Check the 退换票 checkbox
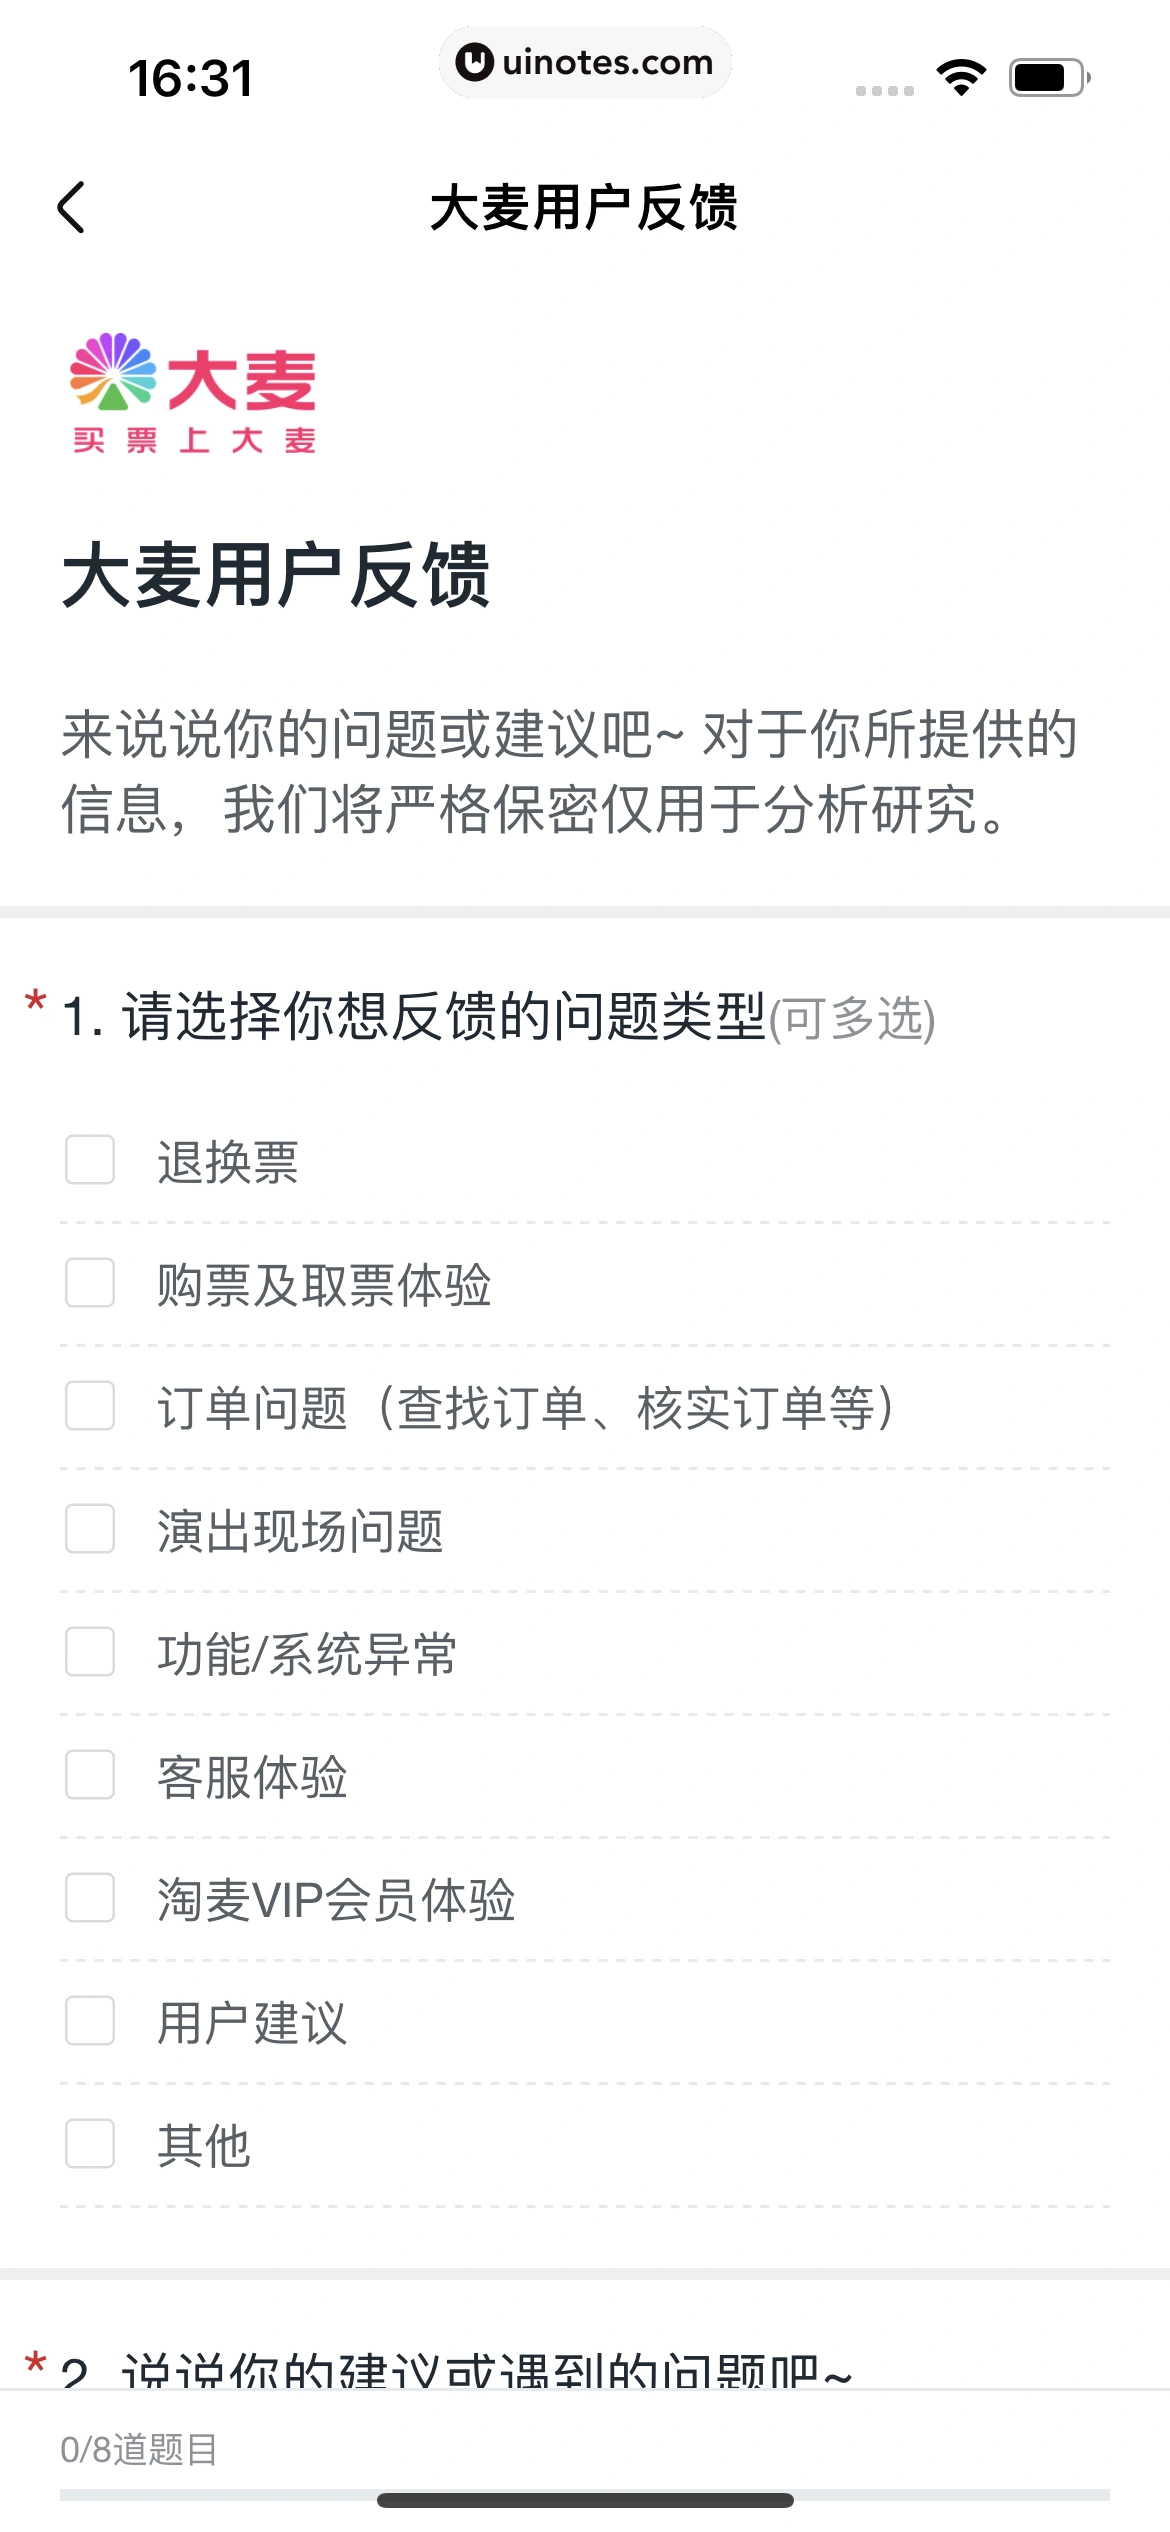 pos(90,1160)
